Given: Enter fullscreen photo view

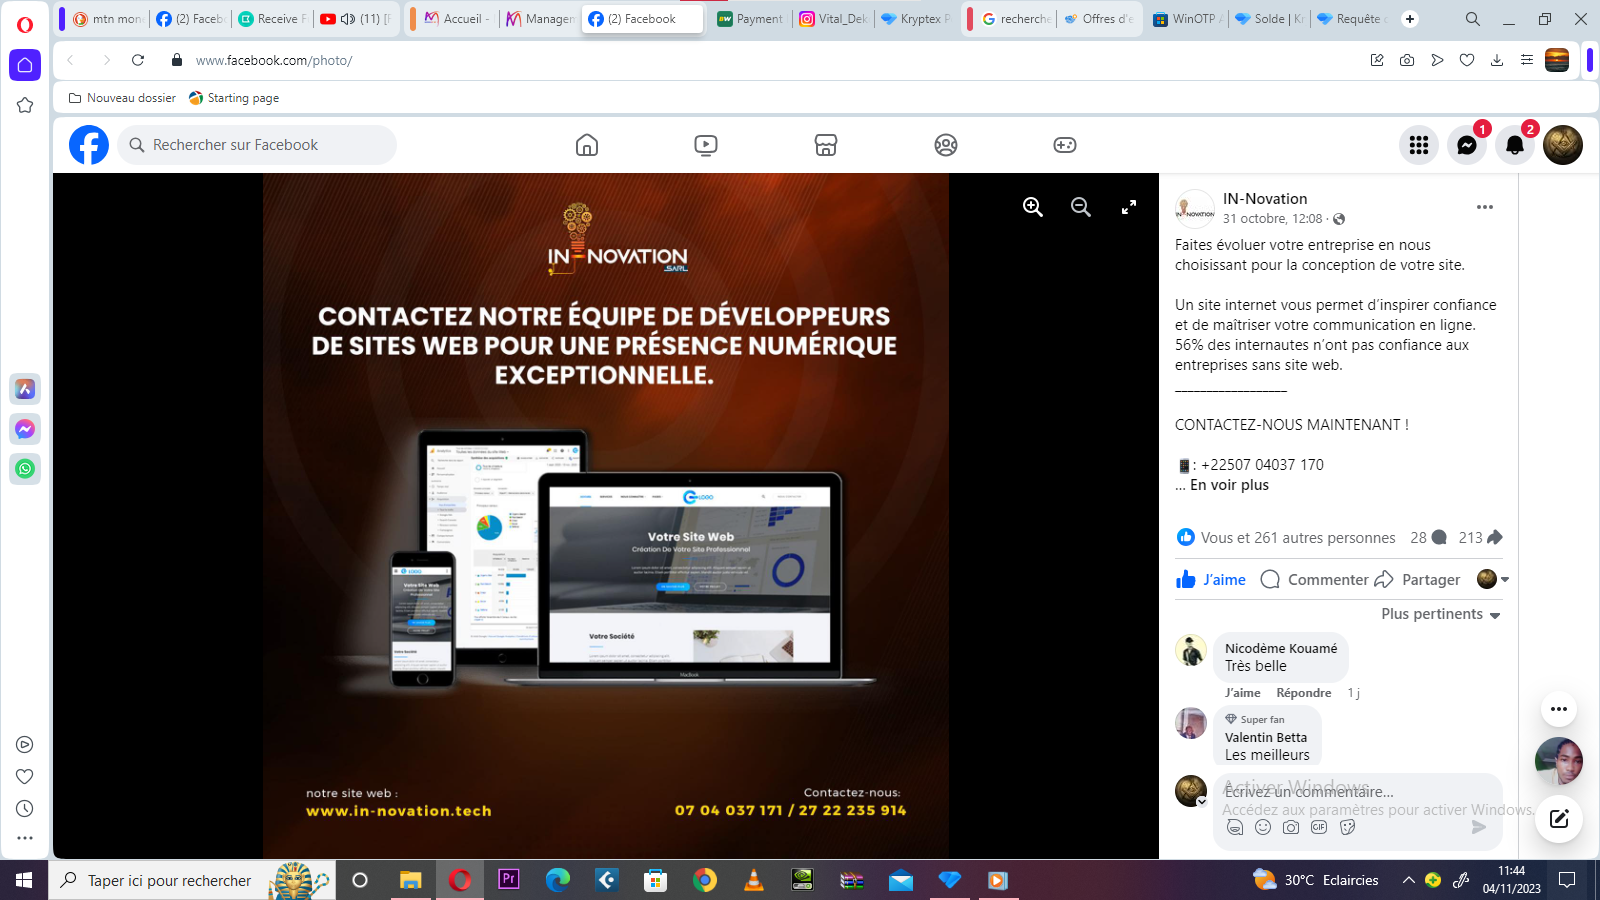Looking at the screenshot, I should [1129, 207].
